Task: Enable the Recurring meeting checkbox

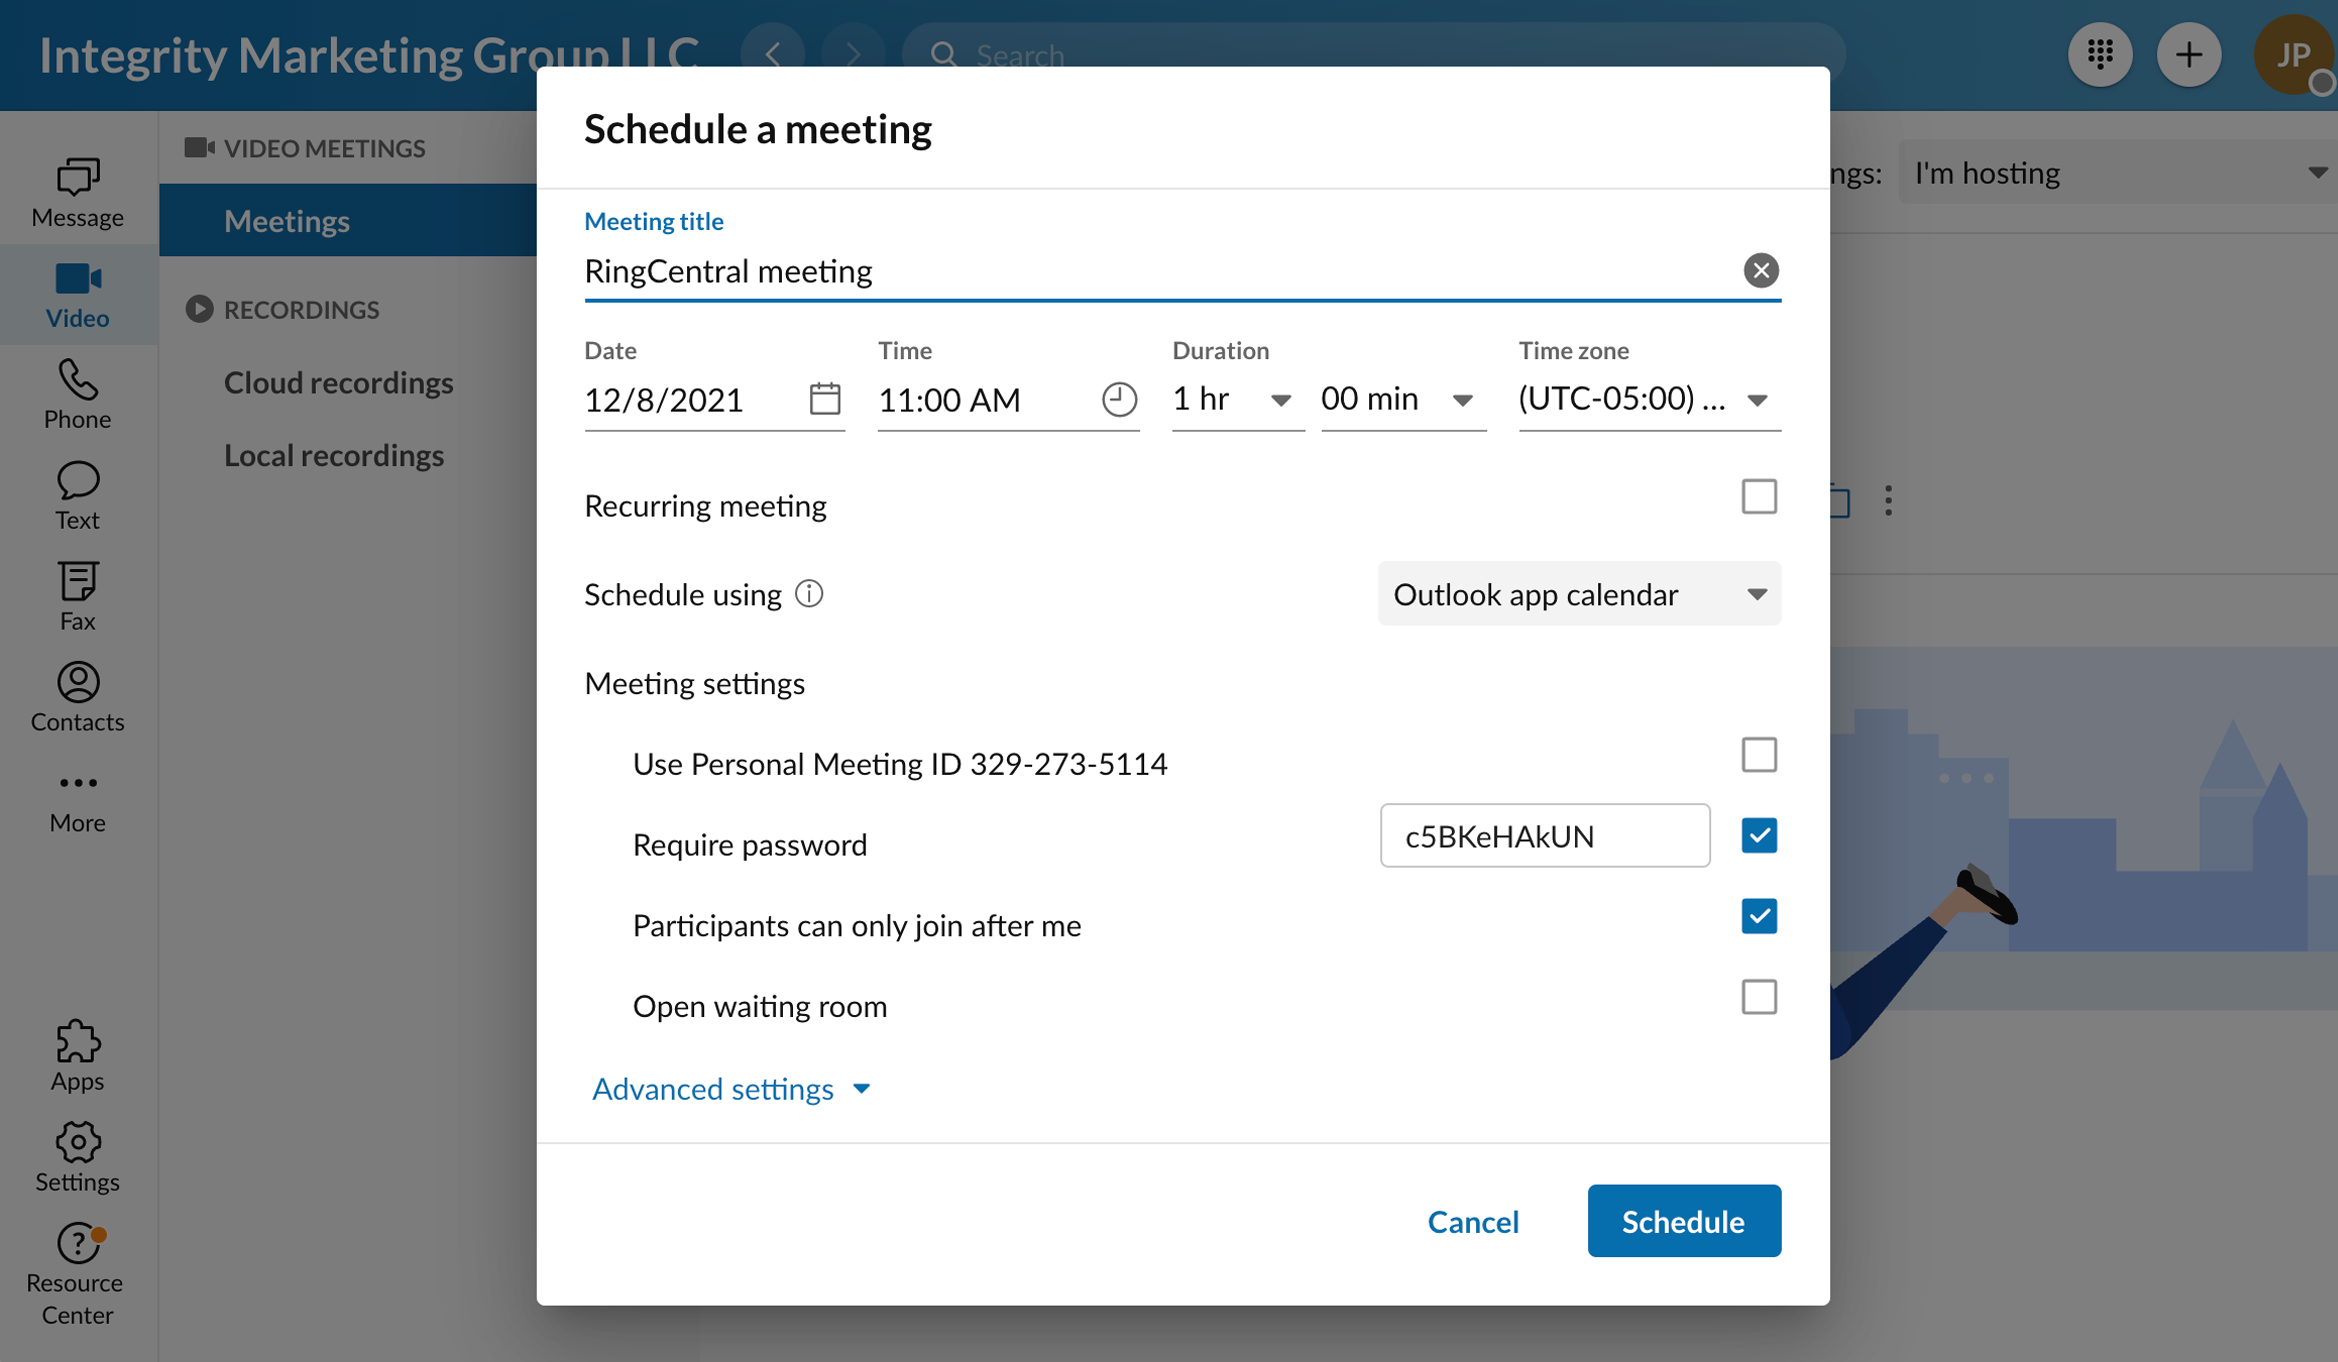Action: click(x=1758, y=497)
